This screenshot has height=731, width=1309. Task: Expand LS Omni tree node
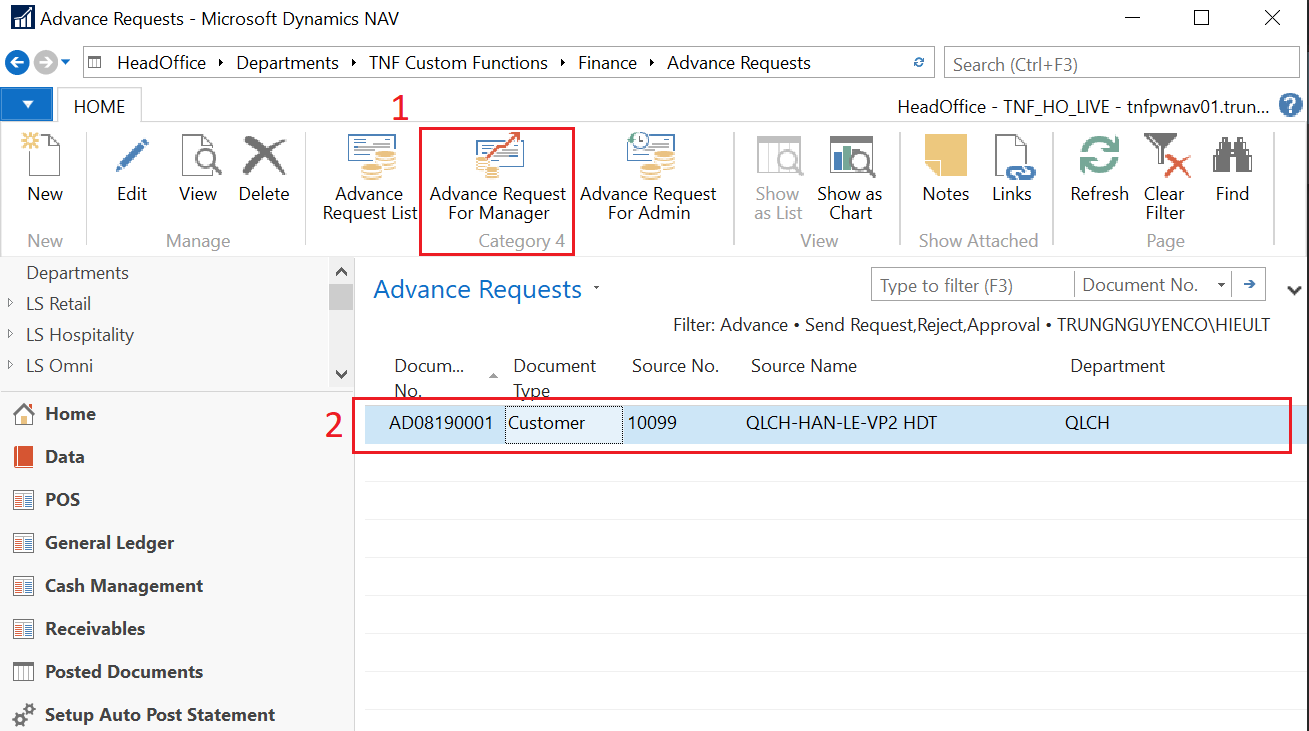pos(10,366)
